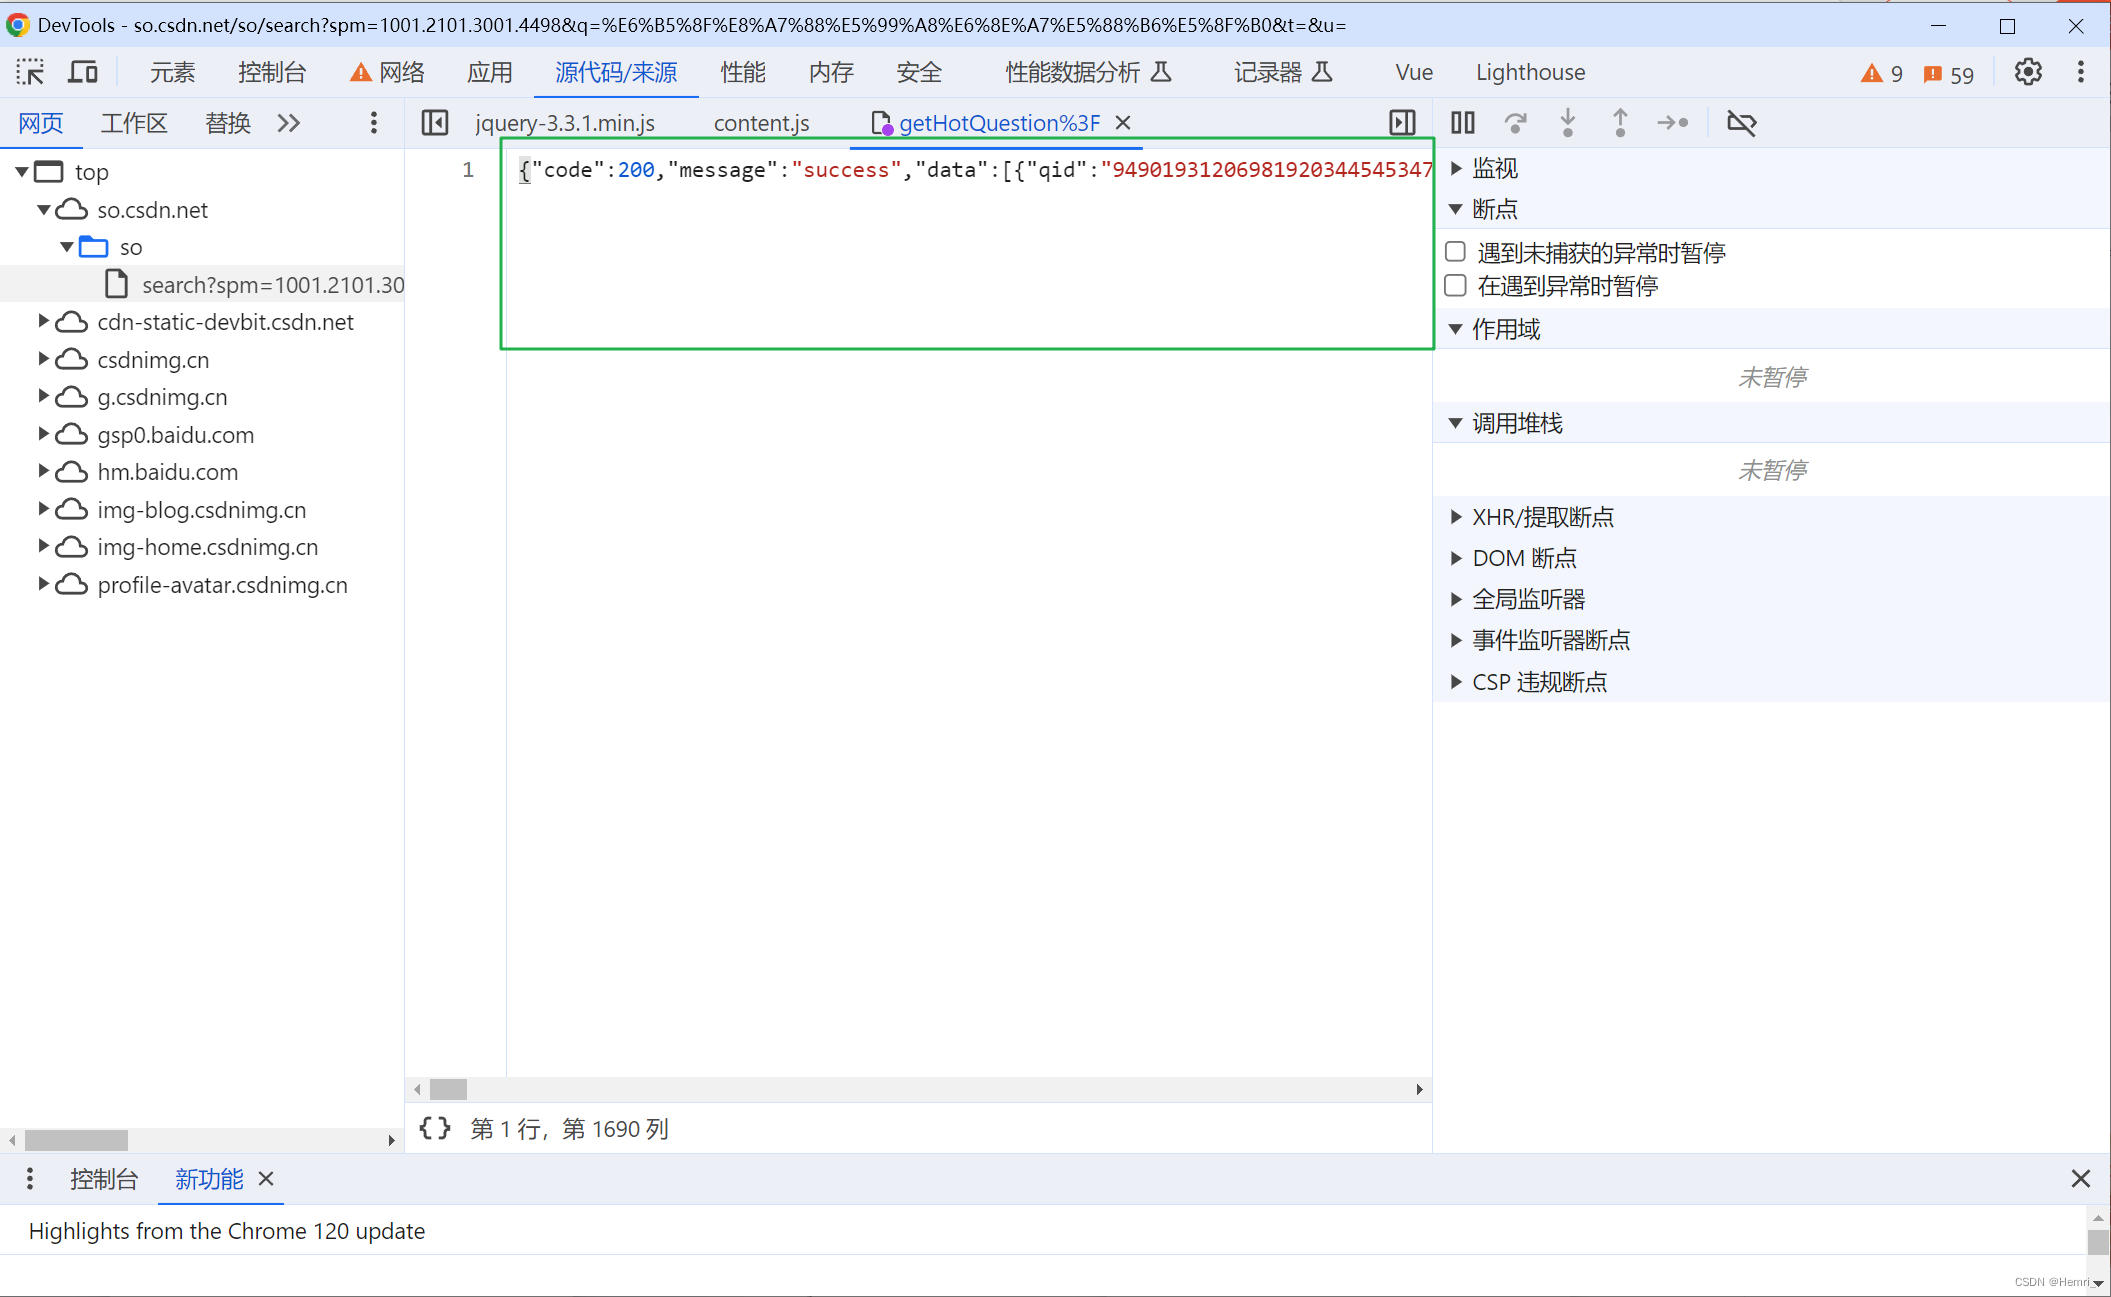
Task: Hide the navigator sidebar
Action: point(435,123)
